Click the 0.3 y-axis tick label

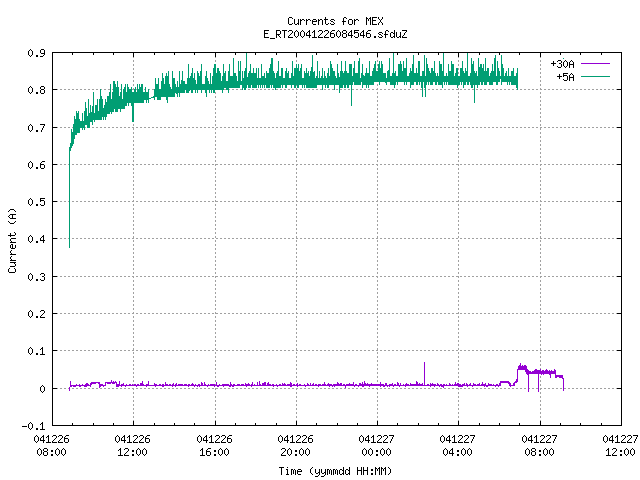click(36, 277)
